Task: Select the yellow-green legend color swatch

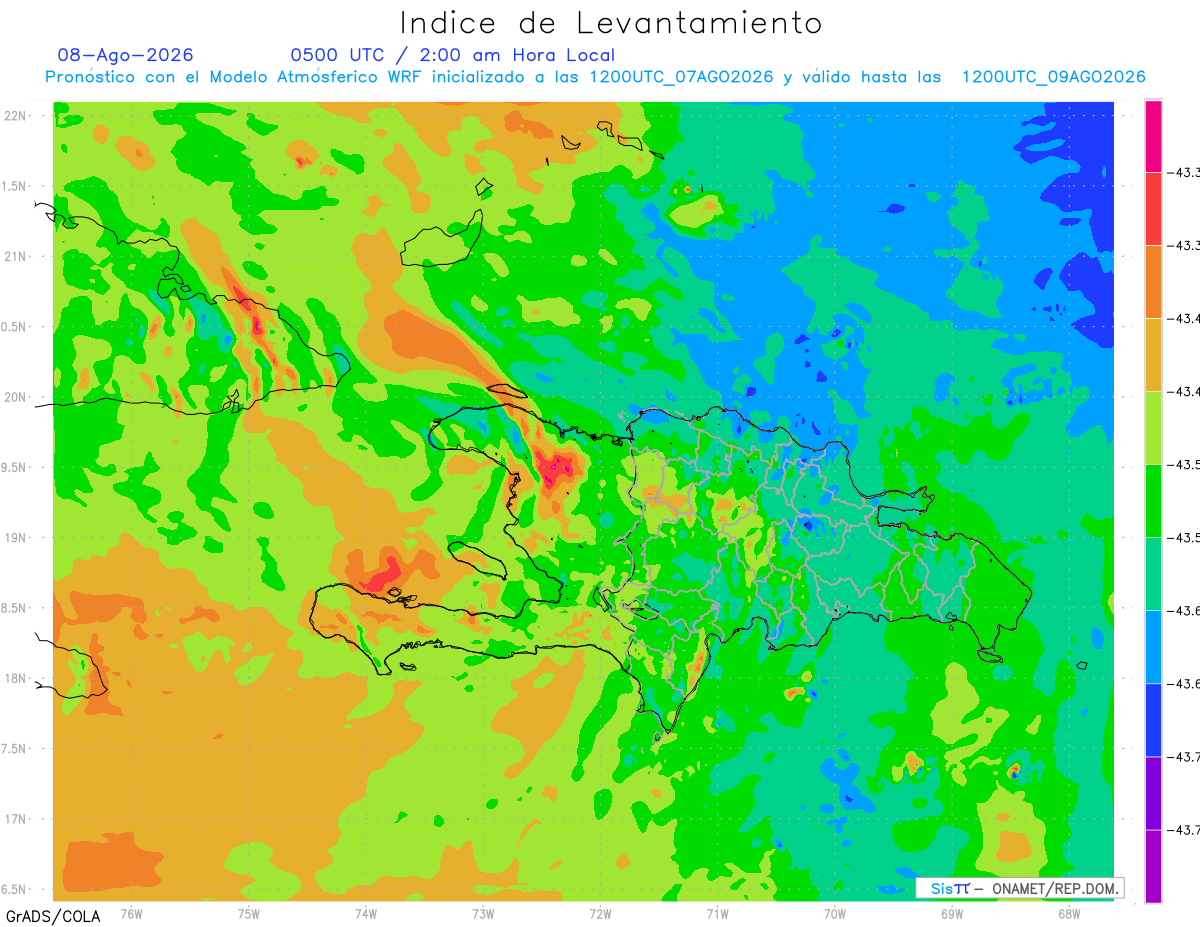Action: [1153, 428]
